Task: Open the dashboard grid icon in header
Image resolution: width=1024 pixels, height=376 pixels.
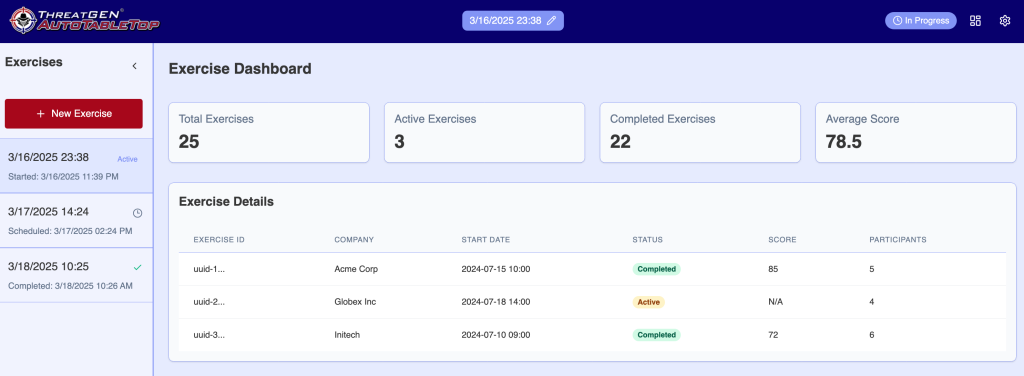Action: pyautogui.click(x=975, y=21)
